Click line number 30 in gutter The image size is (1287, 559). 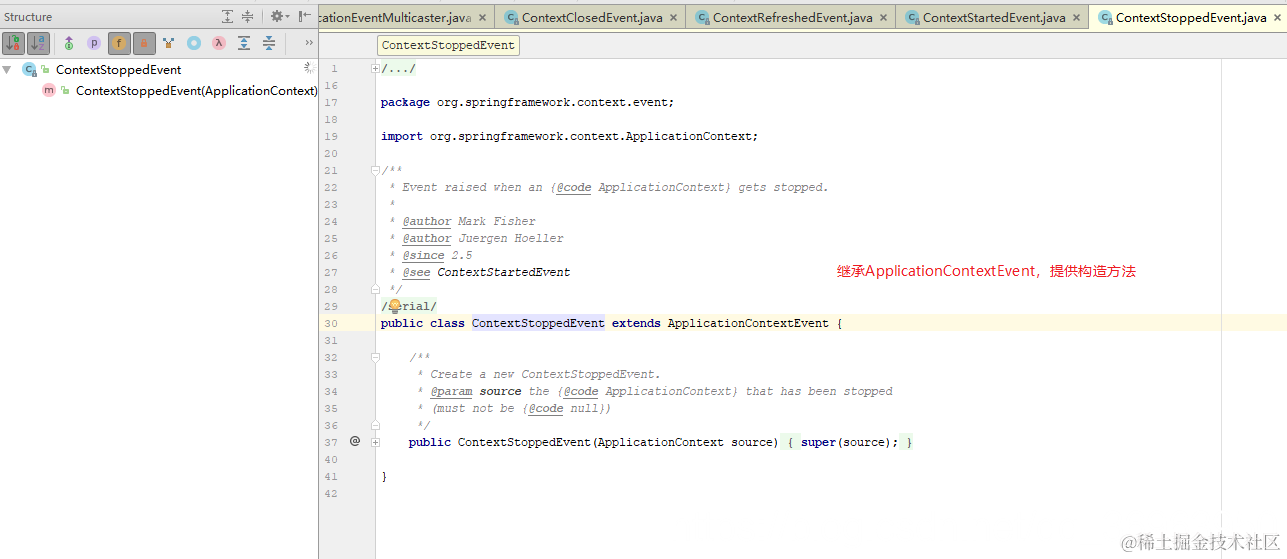pyautogui.click(x=331, y=323)
